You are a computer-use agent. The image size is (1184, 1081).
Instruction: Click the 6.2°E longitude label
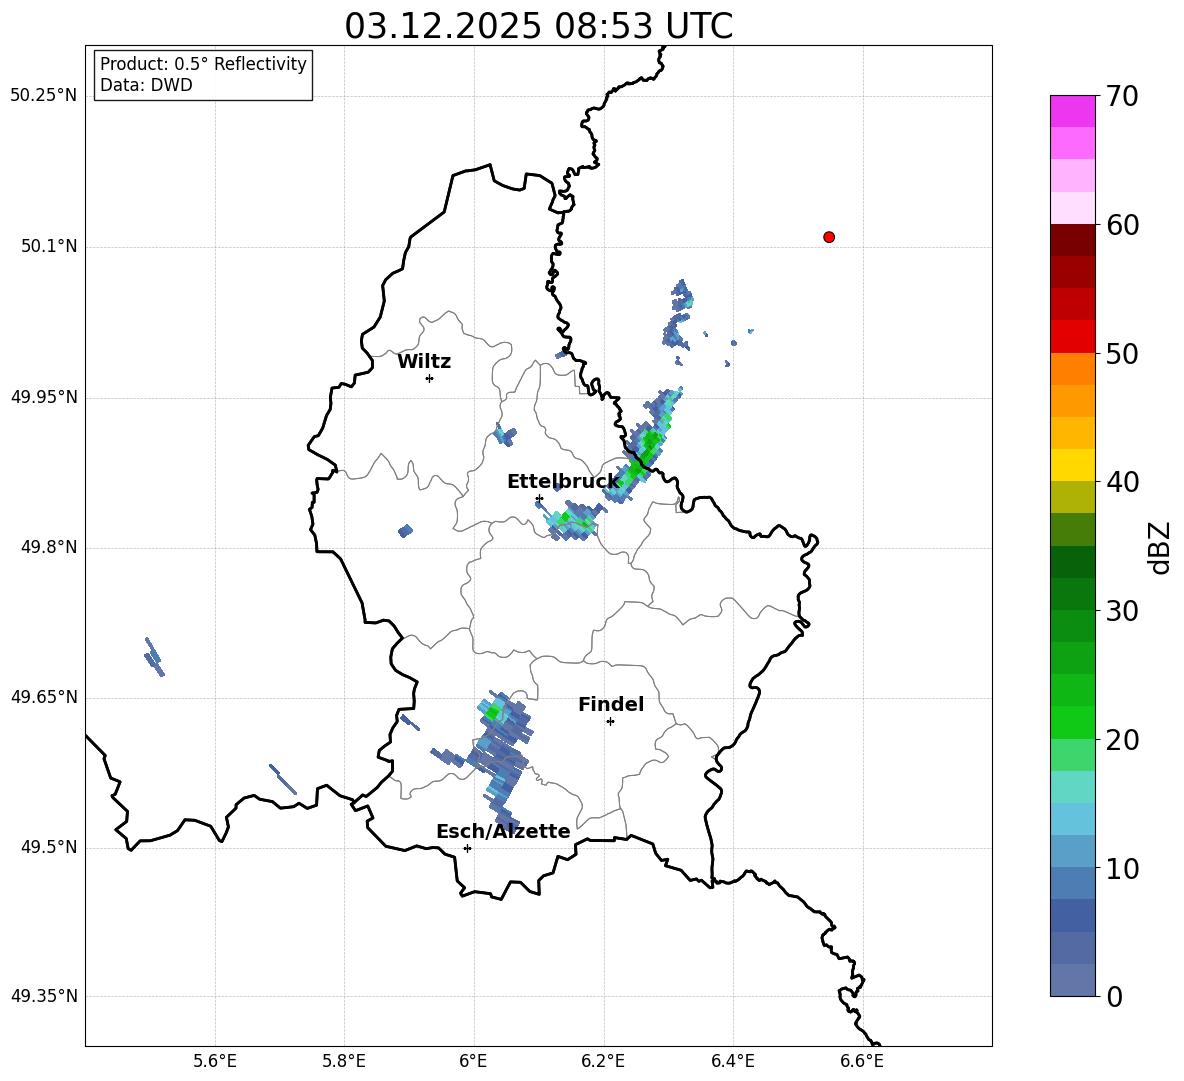603,1061
